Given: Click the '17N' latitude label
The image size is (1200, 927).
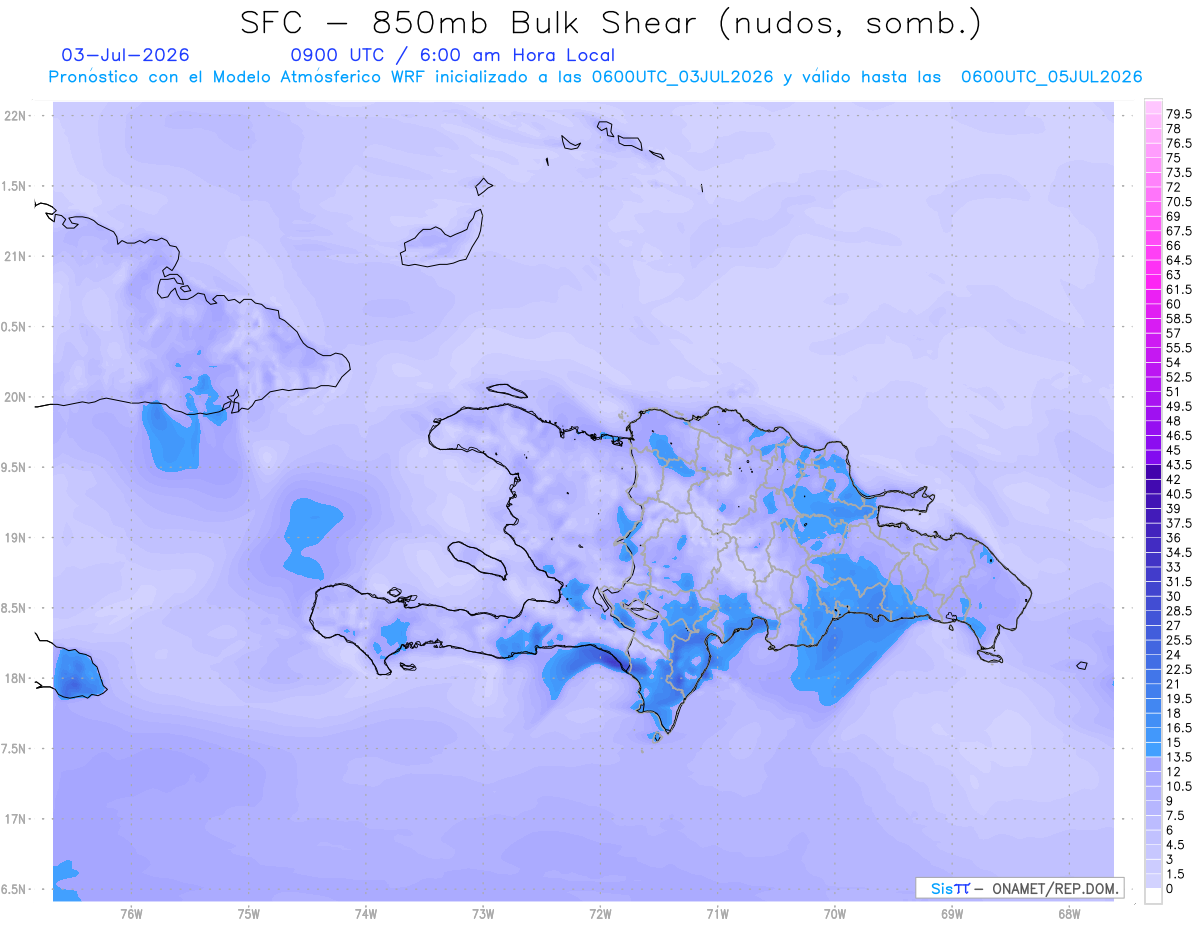Looking at the screenshot, I should point(17,819).
